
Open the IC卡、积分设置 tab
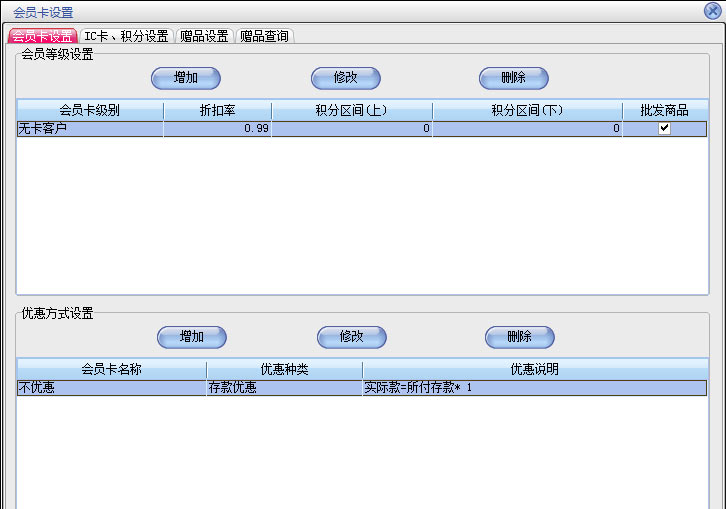pyautogui.click(x=126, y=36)
